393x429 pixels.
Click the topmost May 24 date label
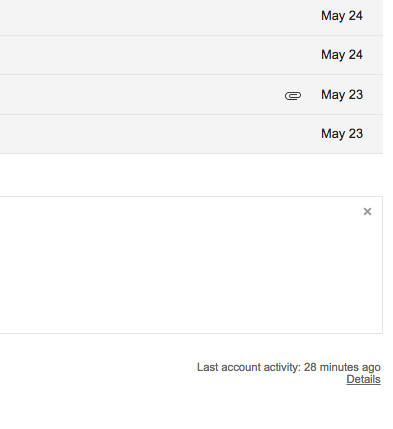(342, 16)
